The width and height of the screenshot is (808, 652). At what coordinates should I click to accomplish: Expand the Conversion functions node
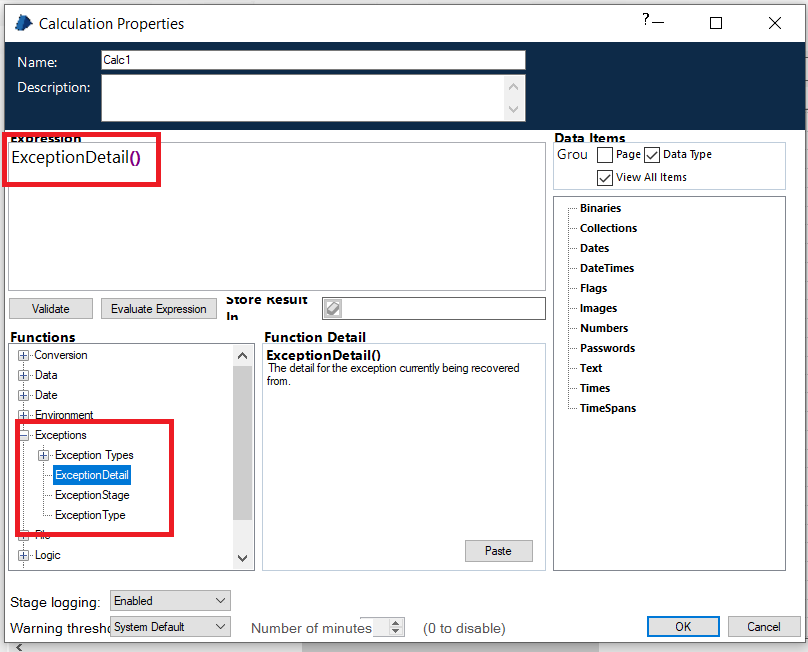pos(23,355)
